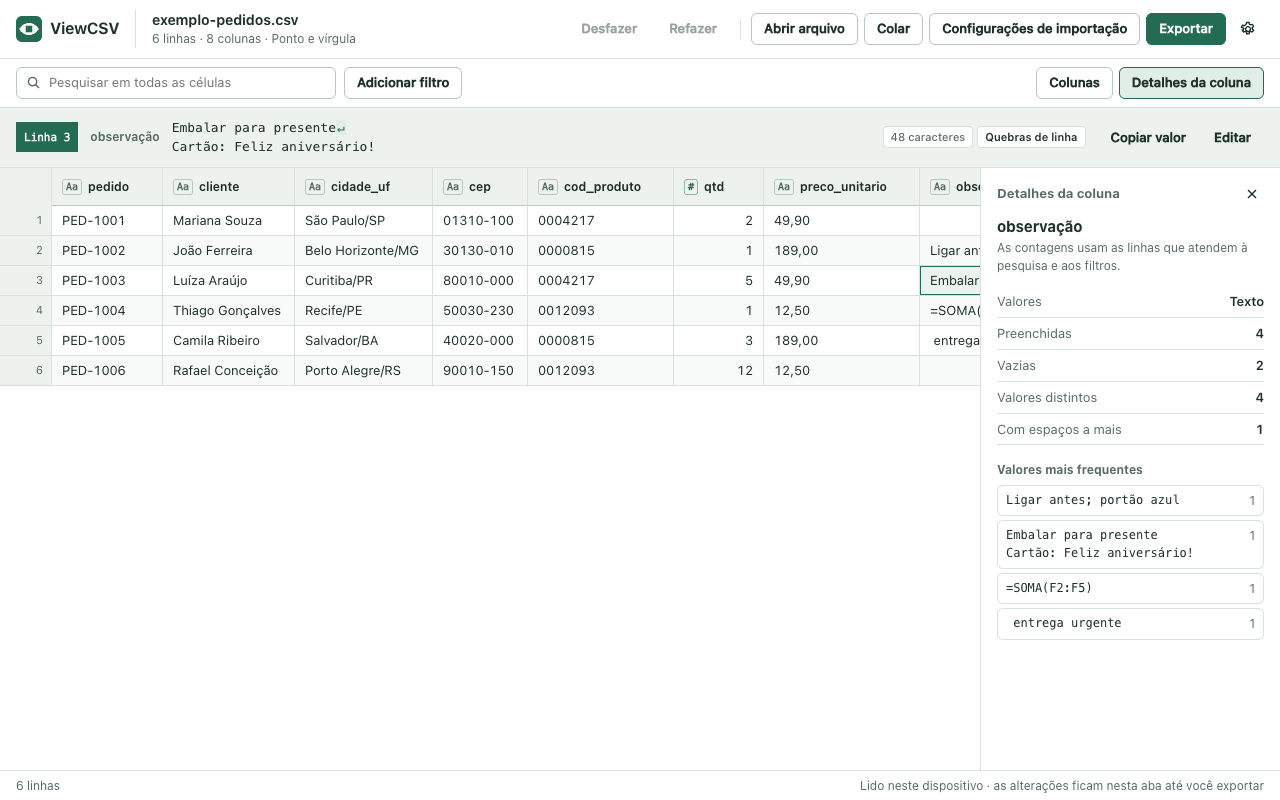Screen dimensions: 1280x800
Task: Click the ViewCSV eye logo icon
Action: click(29, 29)
